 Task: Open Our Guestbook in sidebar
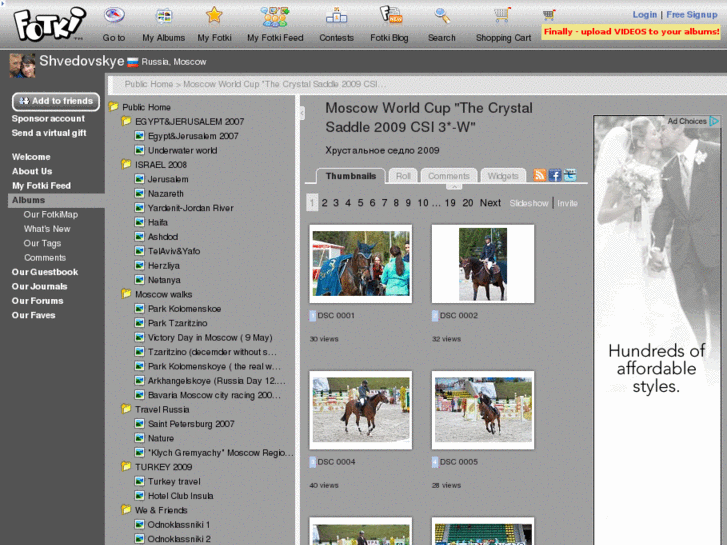tap(45, 272)
